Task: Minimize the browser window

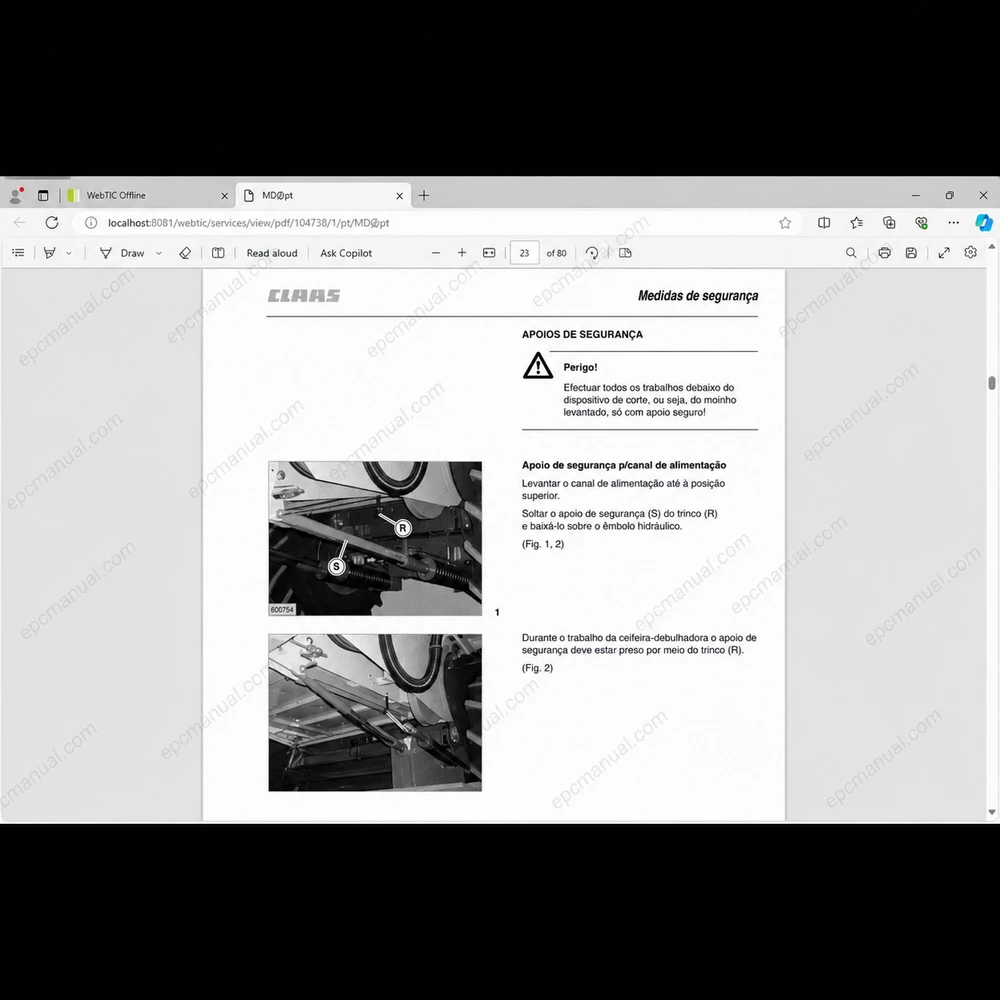Action: pos(916,195)
